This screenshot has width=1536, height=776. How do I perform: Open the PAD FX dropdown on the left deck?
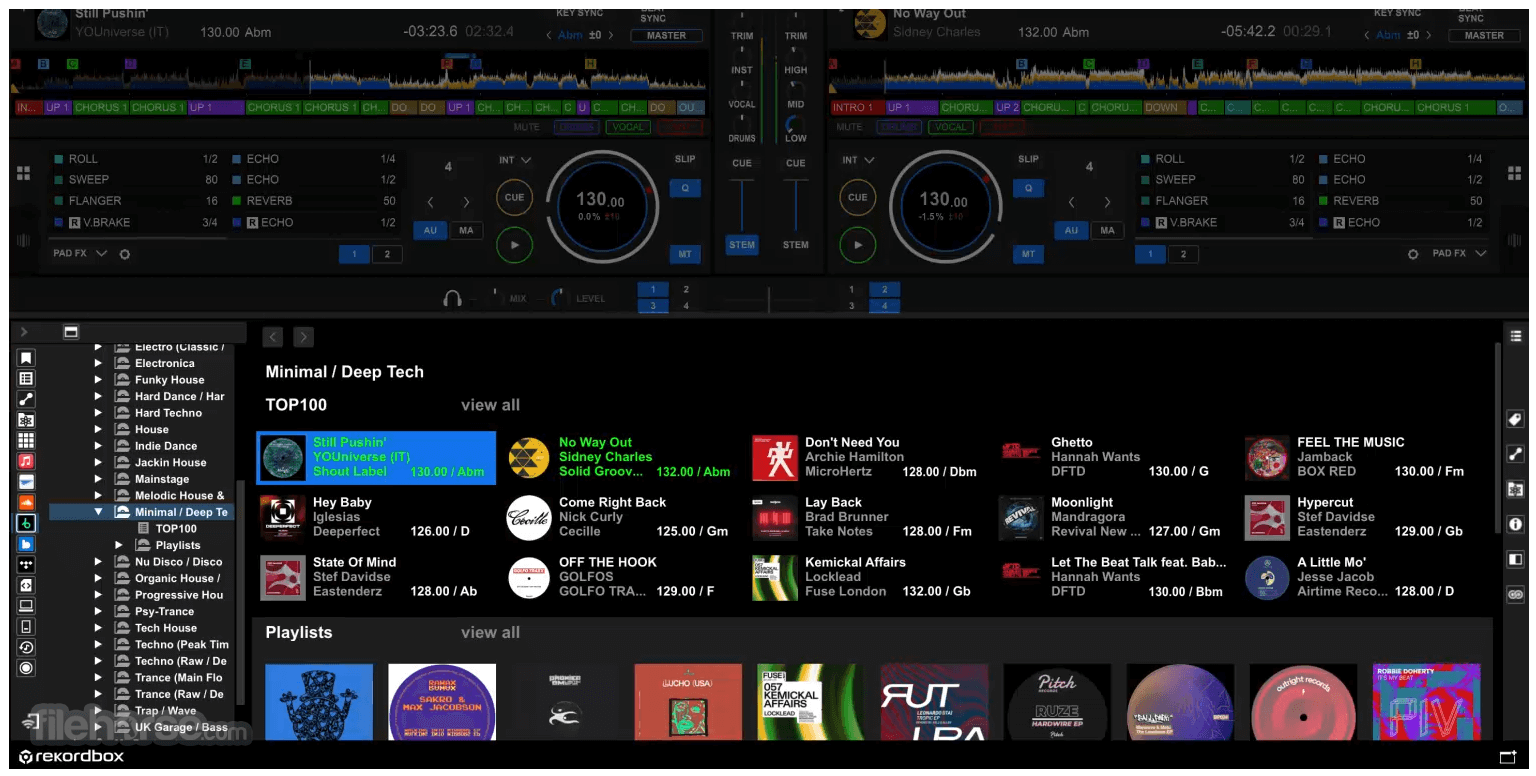(80, 254)
